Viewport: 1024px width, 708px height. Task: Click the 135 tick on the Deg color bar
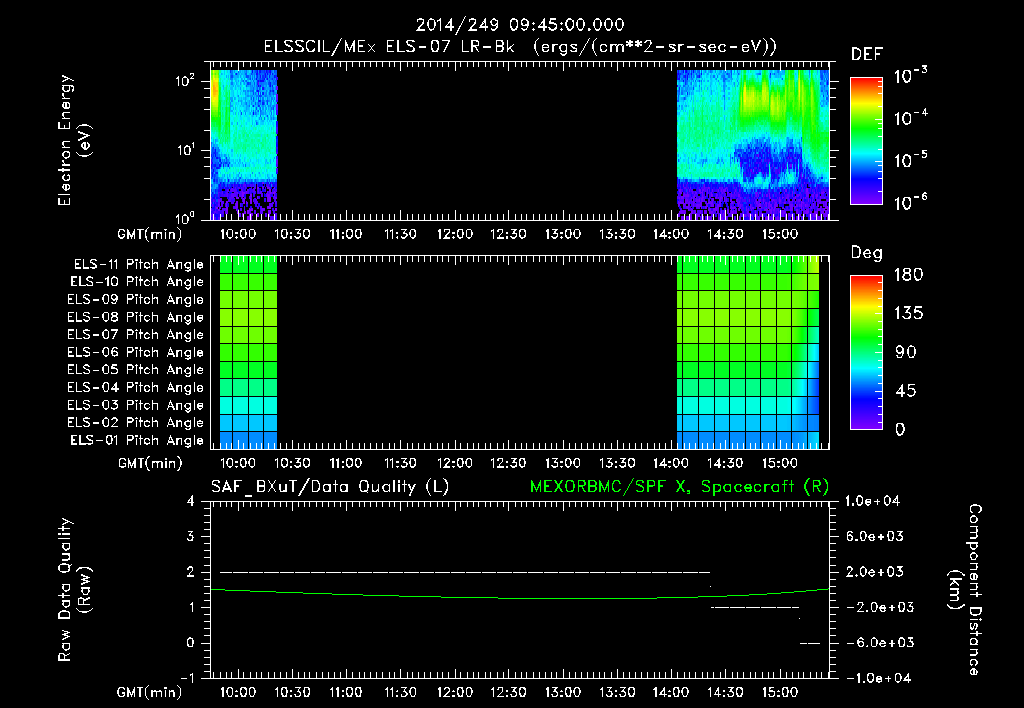click(908, 314)
